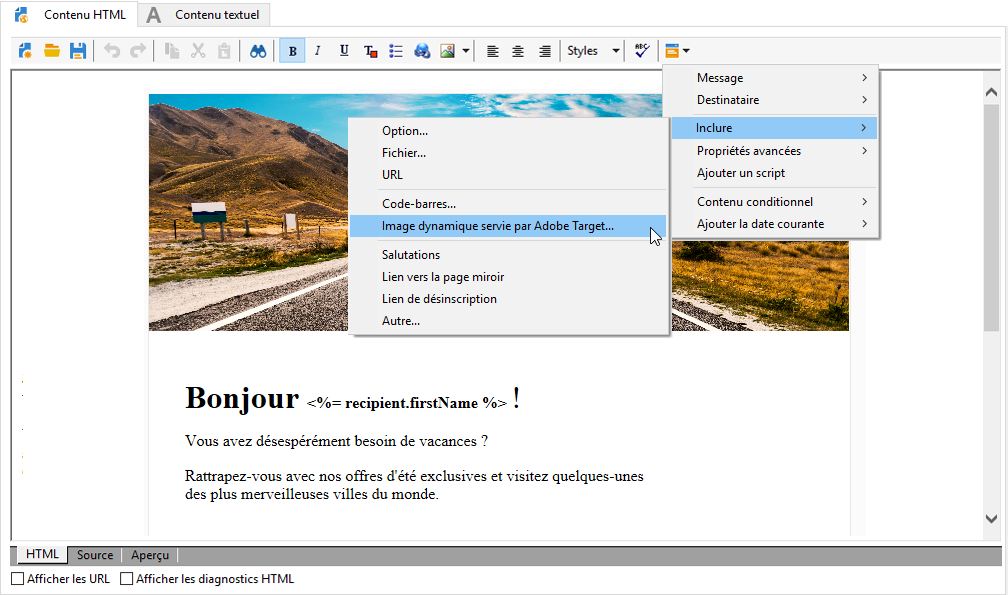Screen dimensions: 1008x595
Task: Open the binoculars Find tool
Action: [258, 51]
